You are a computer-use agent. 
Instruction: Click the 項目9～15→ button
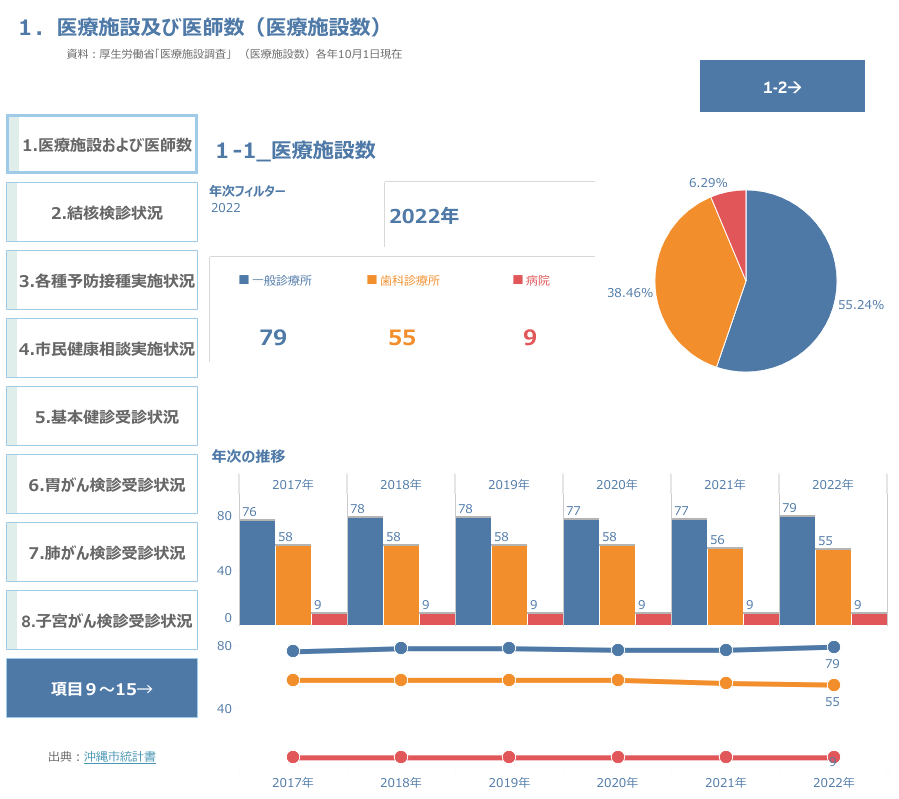[102, 688]
